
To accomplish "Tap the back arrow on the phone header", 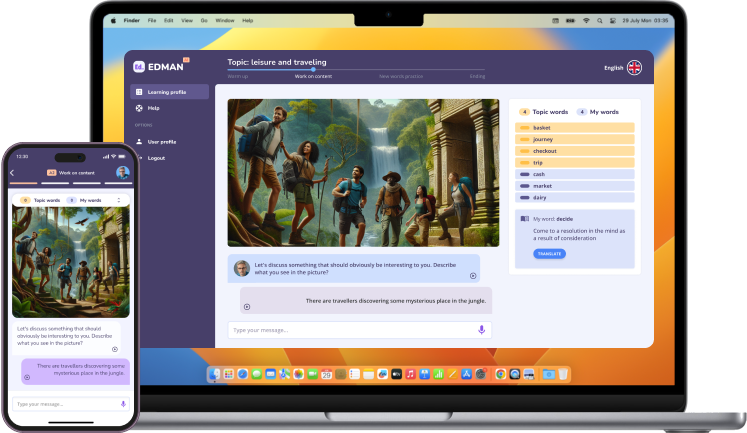I will tap(12, 173).
